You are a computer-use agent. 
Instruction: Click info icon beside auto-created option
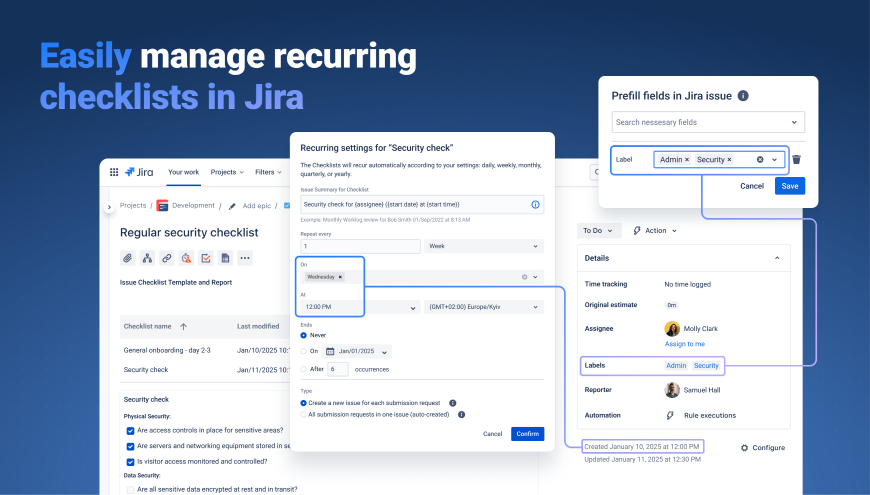[x=461, y=415]
